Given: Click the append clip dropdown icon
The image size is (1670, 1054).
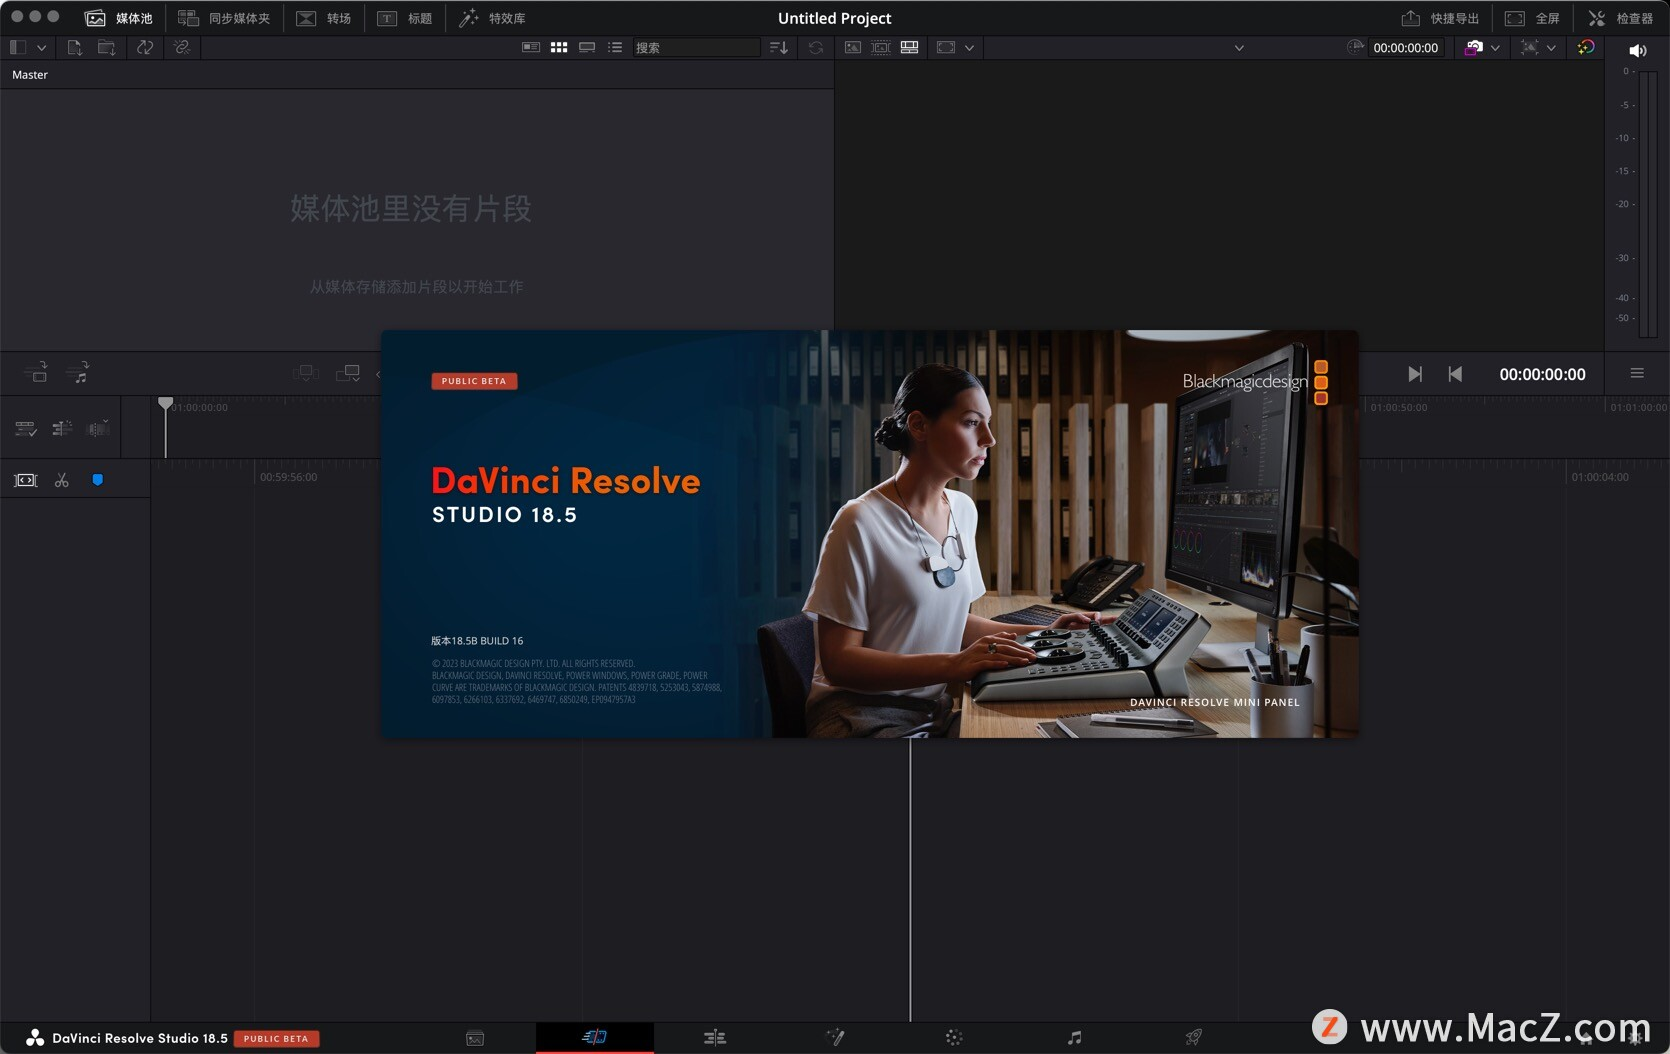Looking at the screenshot, I should (348, 373).
